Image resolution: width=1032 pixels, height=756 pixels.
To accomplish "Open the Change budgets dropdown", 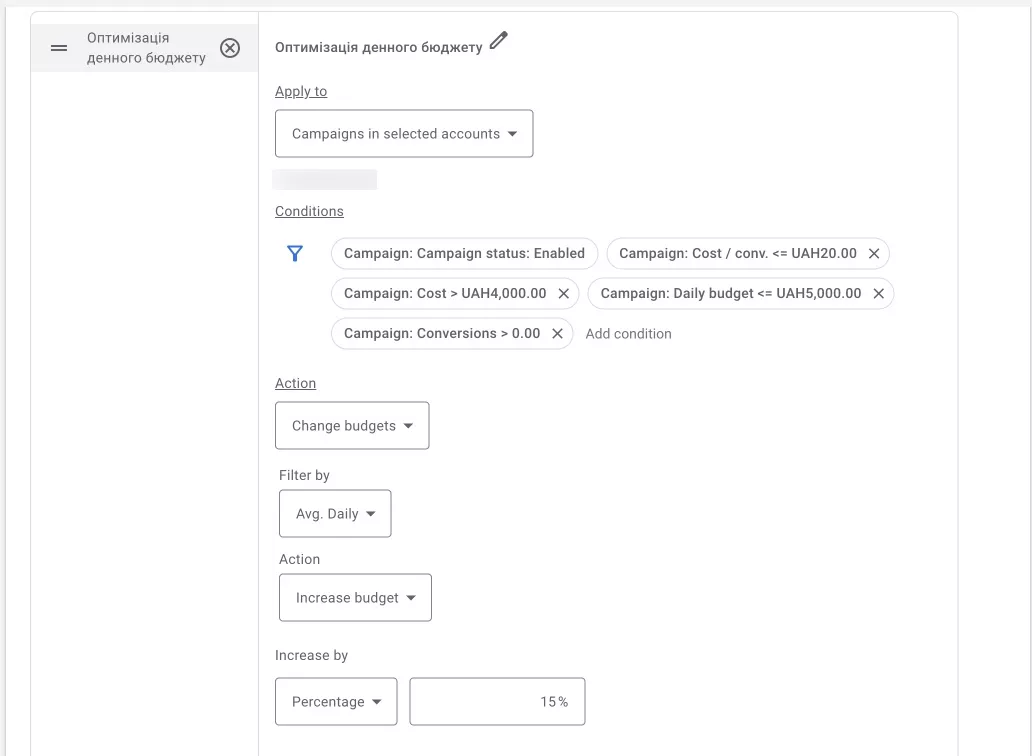I will tap(352, 426).
